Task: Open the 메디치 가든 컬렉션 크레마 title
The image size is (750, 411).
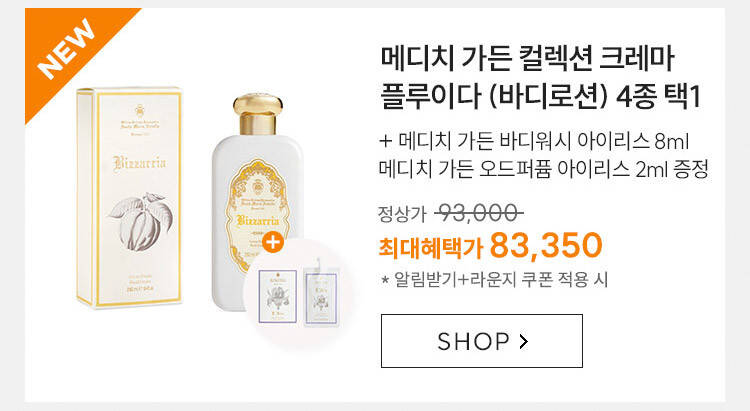Action: point(527,58)
